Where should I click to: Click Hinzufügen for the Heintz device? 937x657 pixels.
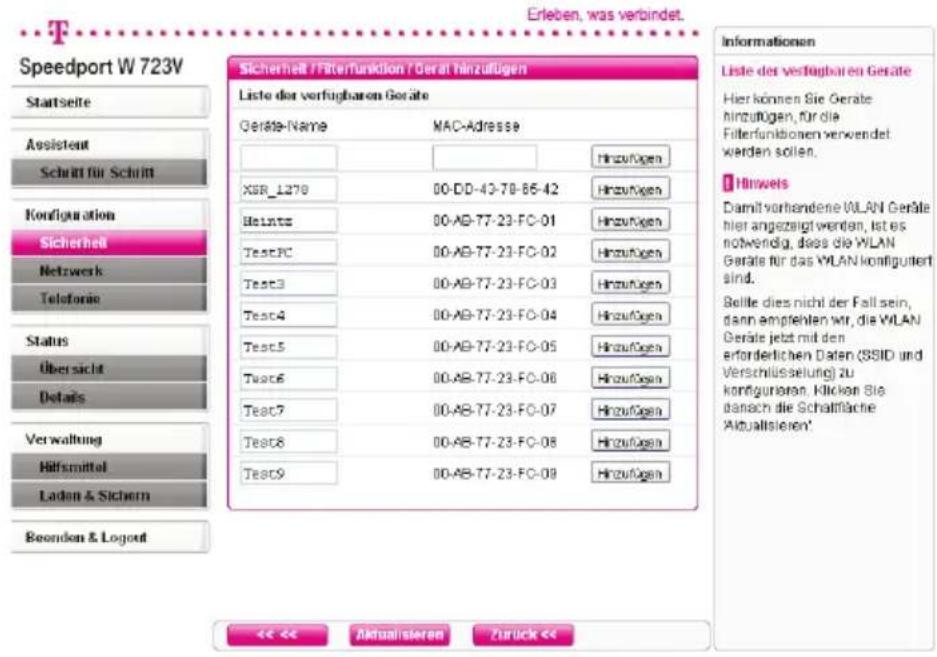pyautogui.click(x=630, y=221)
